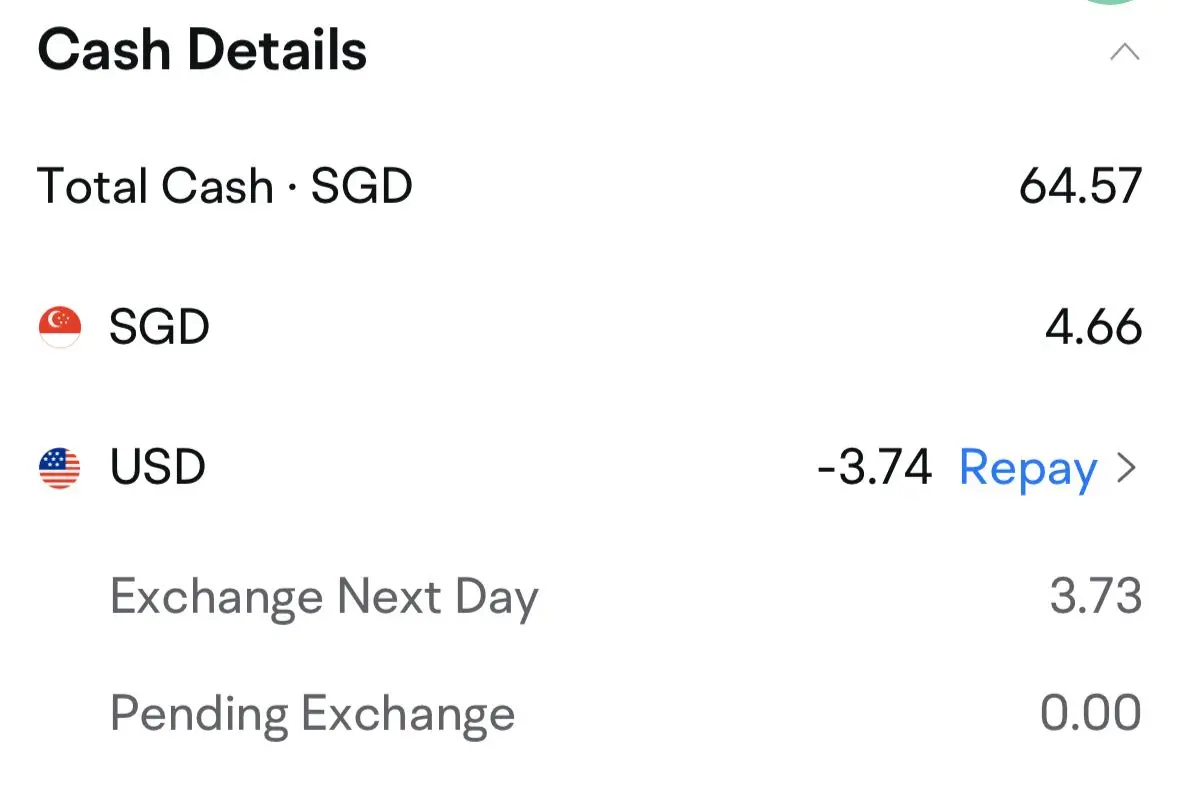Tap the United States flag icon
Screen dimensions: 1179x800
59,467
